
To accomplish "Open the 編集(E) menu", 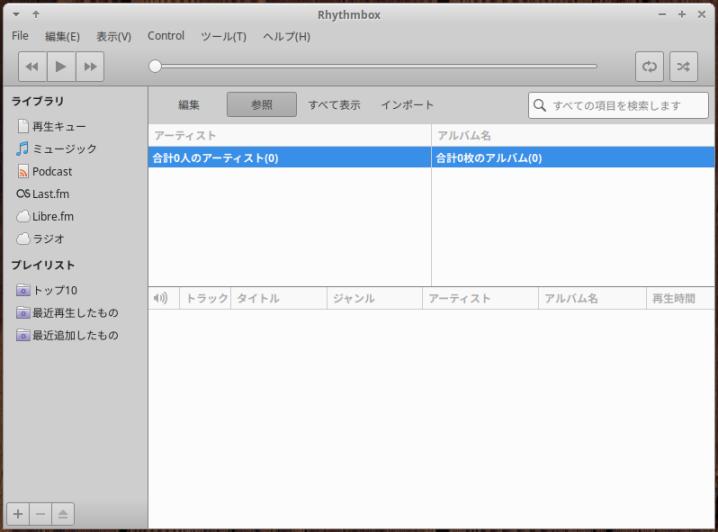I will click(x=62, y=36).
